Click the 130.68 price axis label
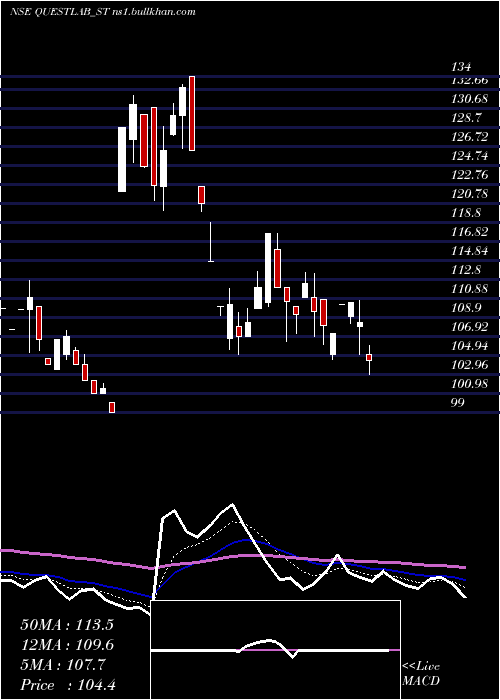 click(x=470, y=99)
